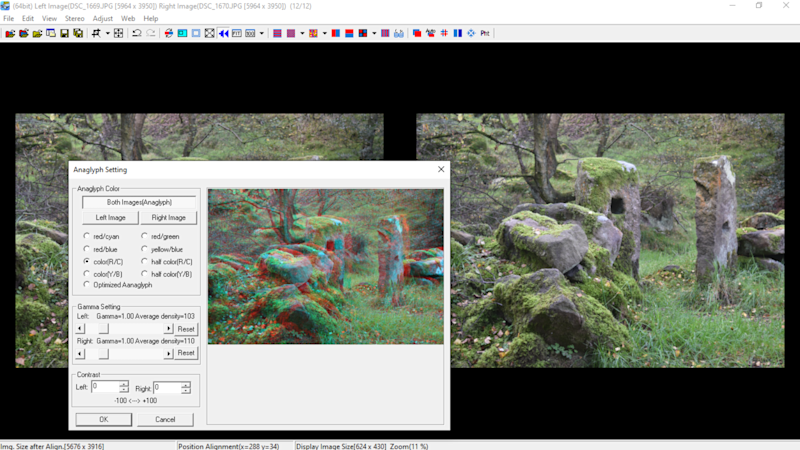Open the dropdown beside the colorful anaglyph icon
This screenshot has width=800, height=450.
click(324, 33)
